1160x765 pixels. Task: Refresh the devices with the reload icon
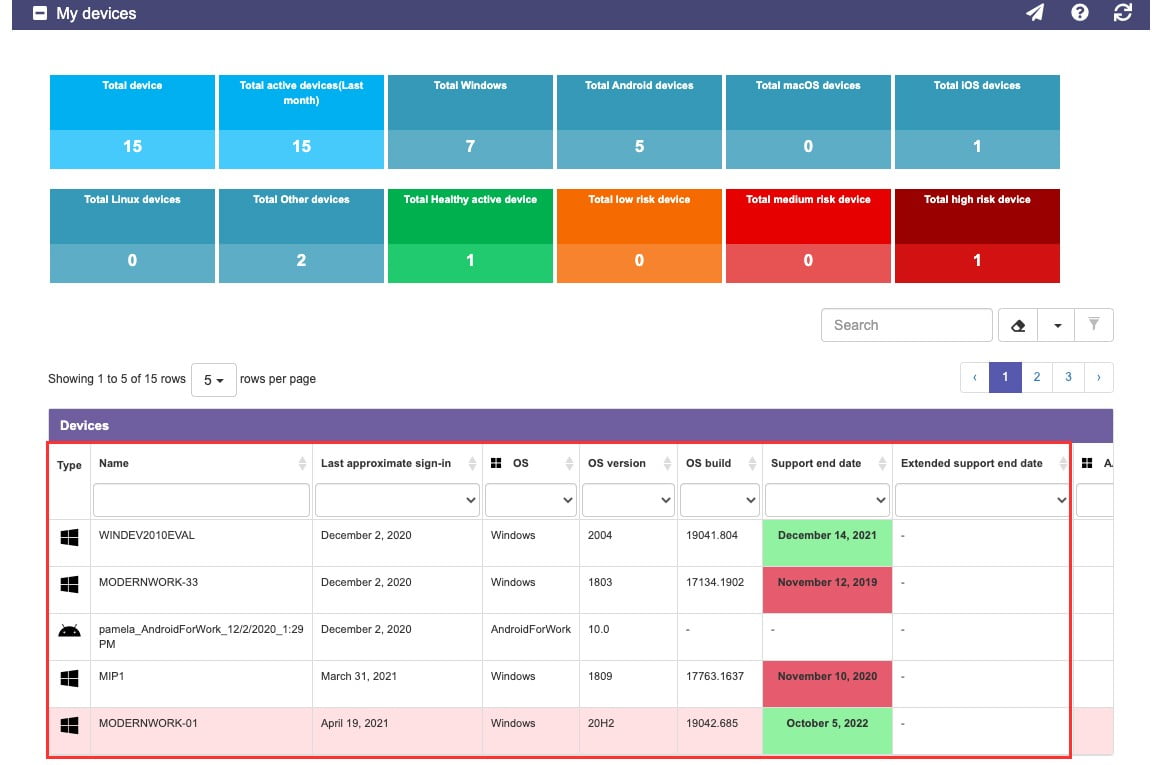[x=1123, y=13]
